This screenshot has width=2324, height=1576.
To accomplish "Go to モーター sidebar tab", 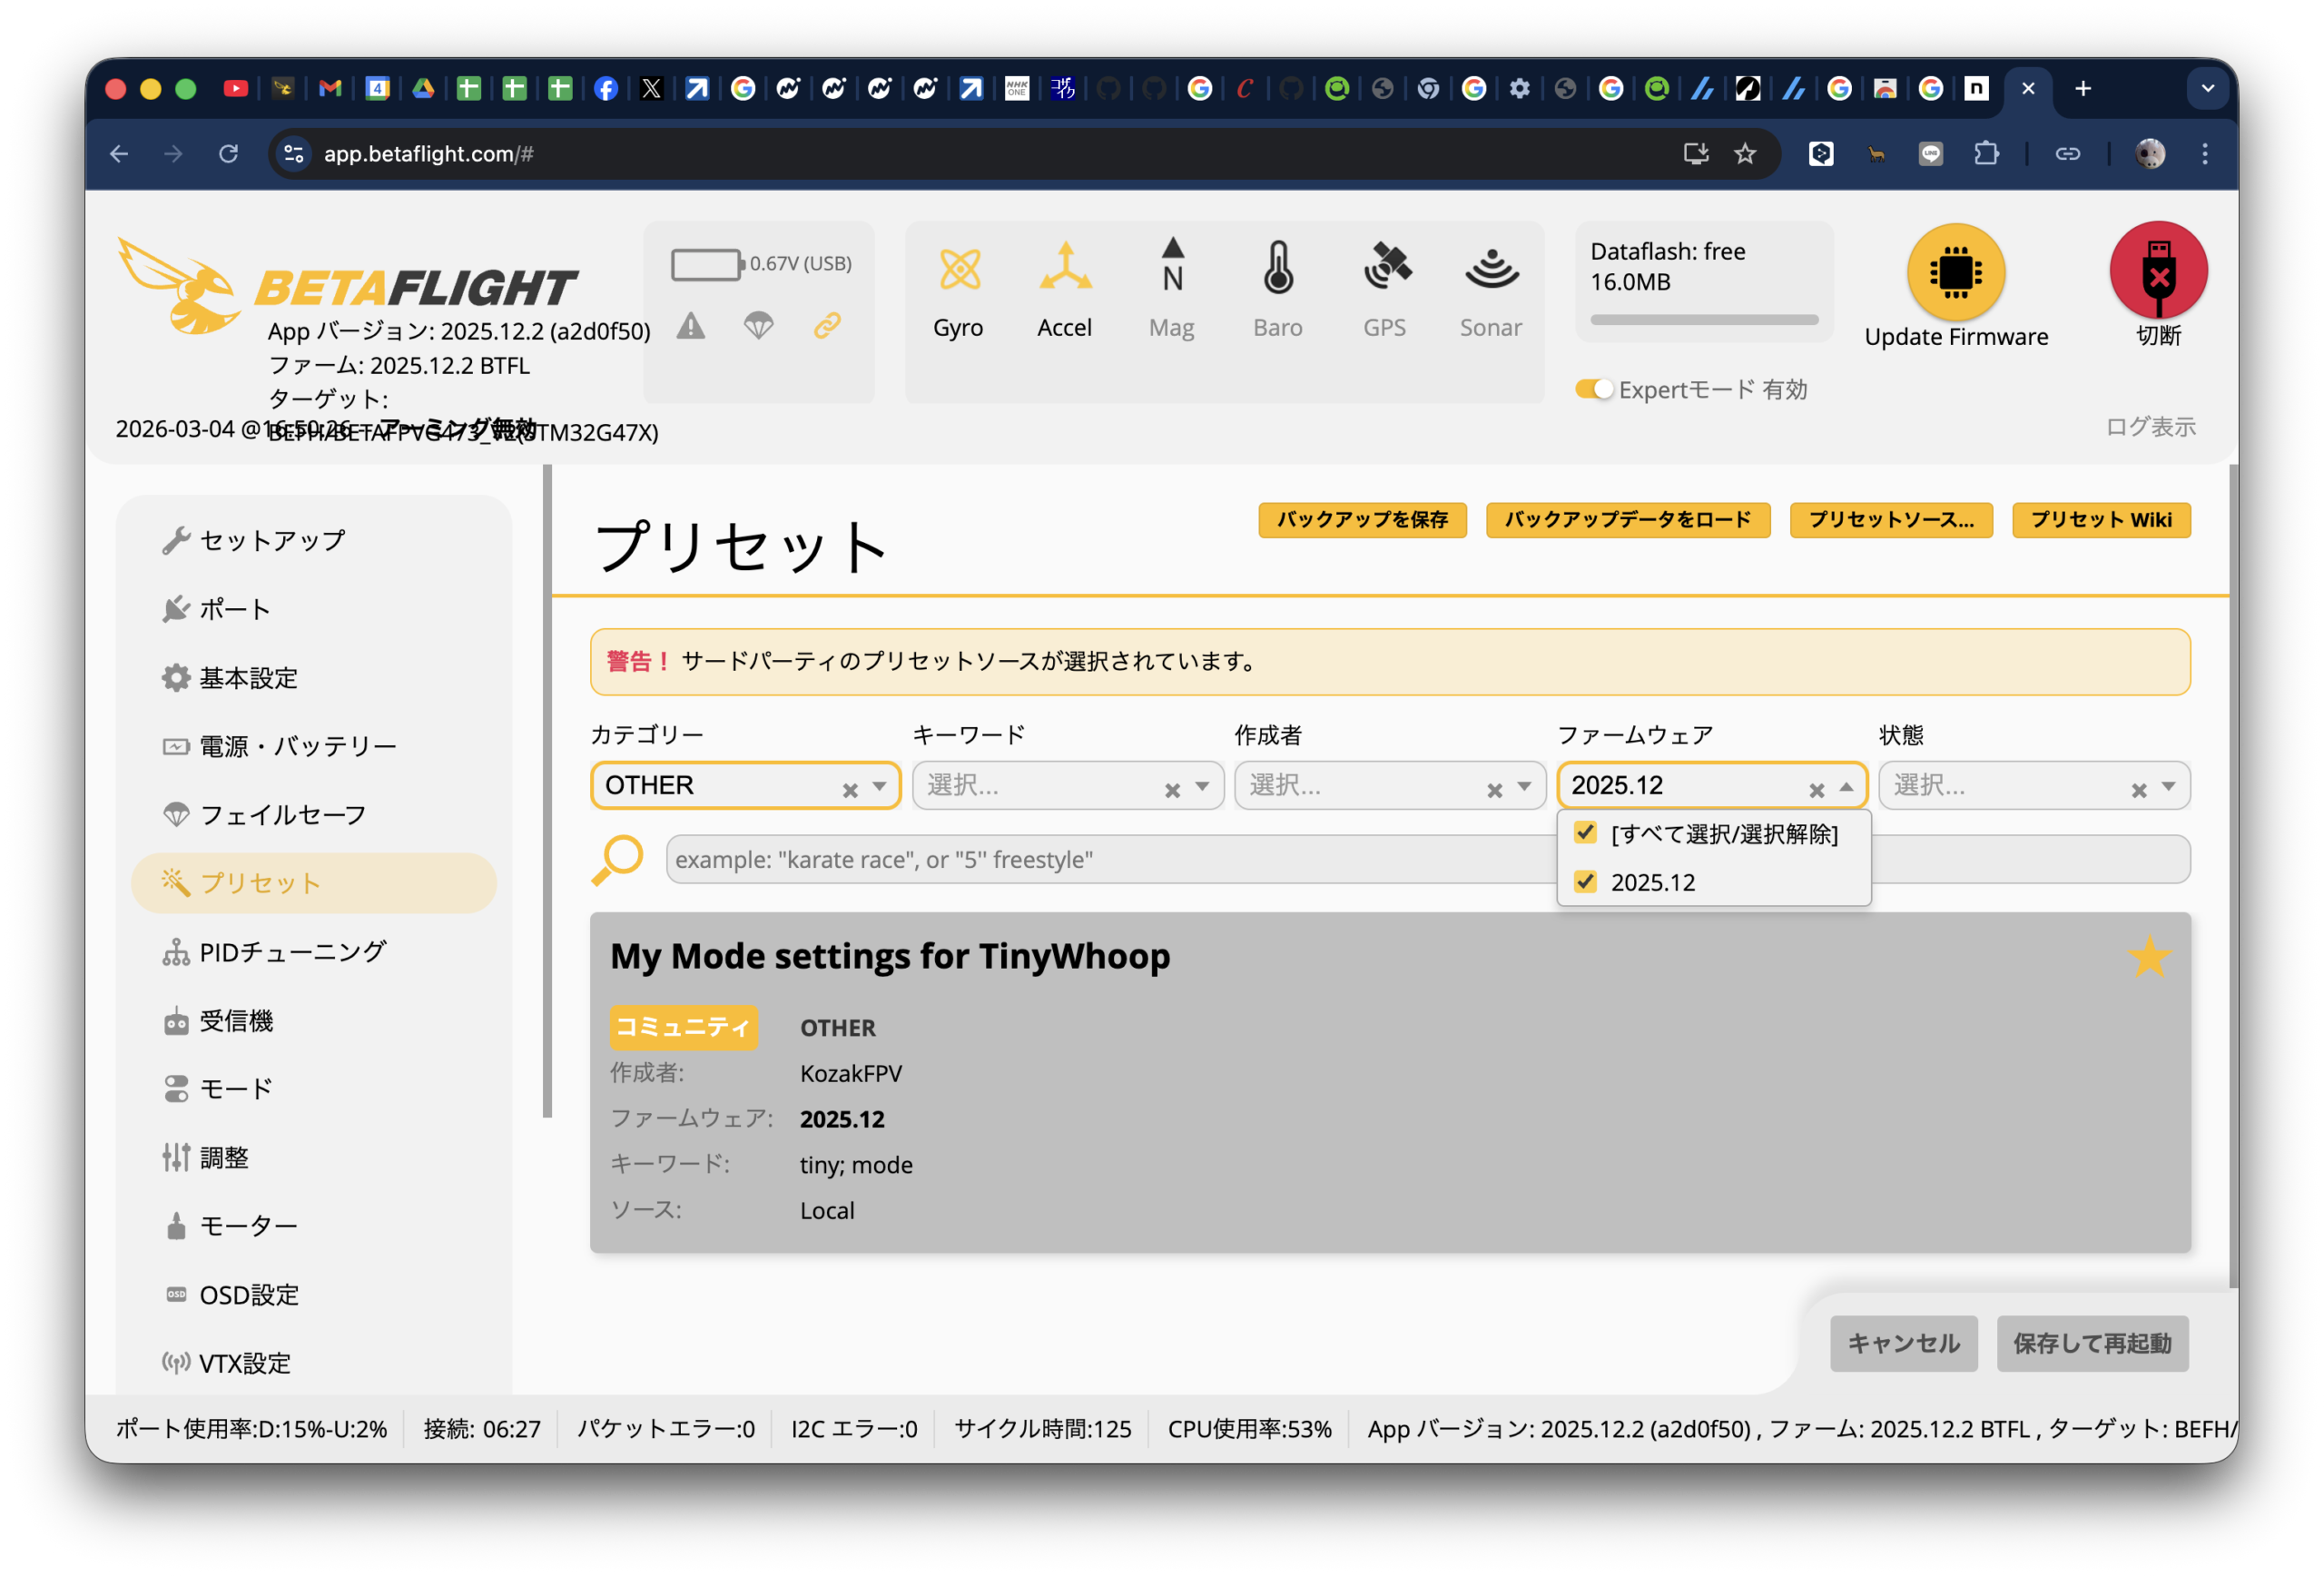I will pyautogui.click(x=247, y=1226).
